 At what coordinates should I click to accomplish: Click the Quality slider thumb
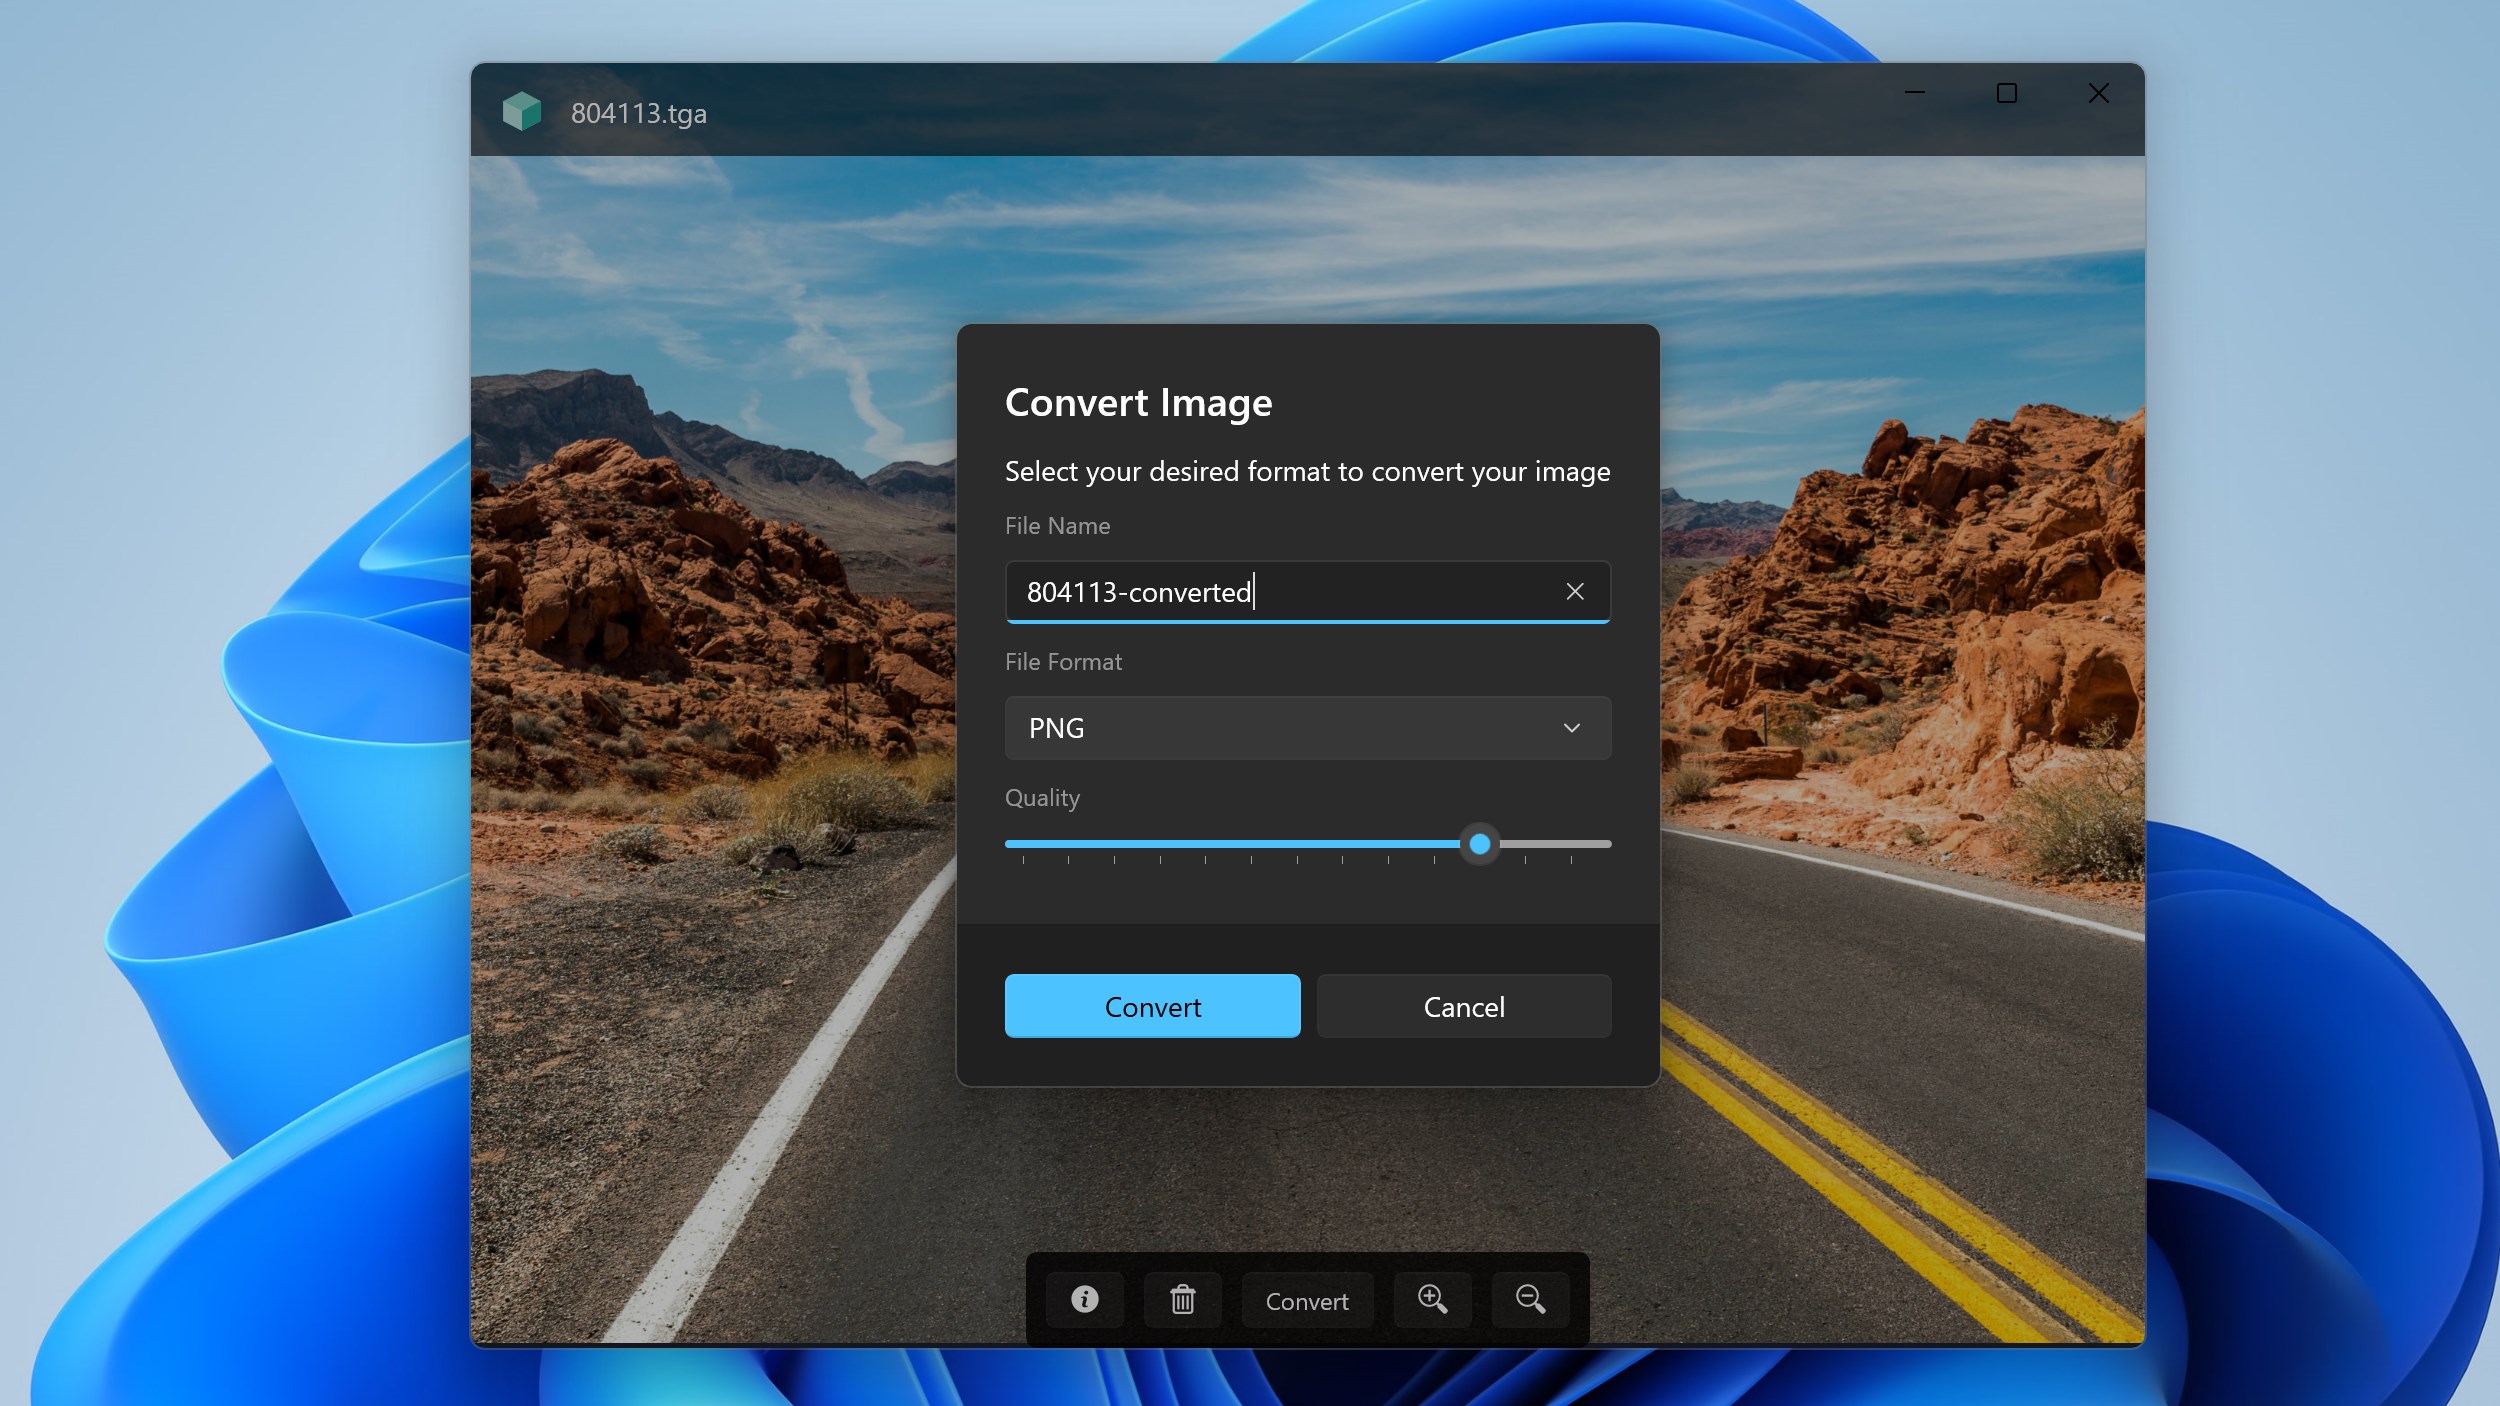1480,844
